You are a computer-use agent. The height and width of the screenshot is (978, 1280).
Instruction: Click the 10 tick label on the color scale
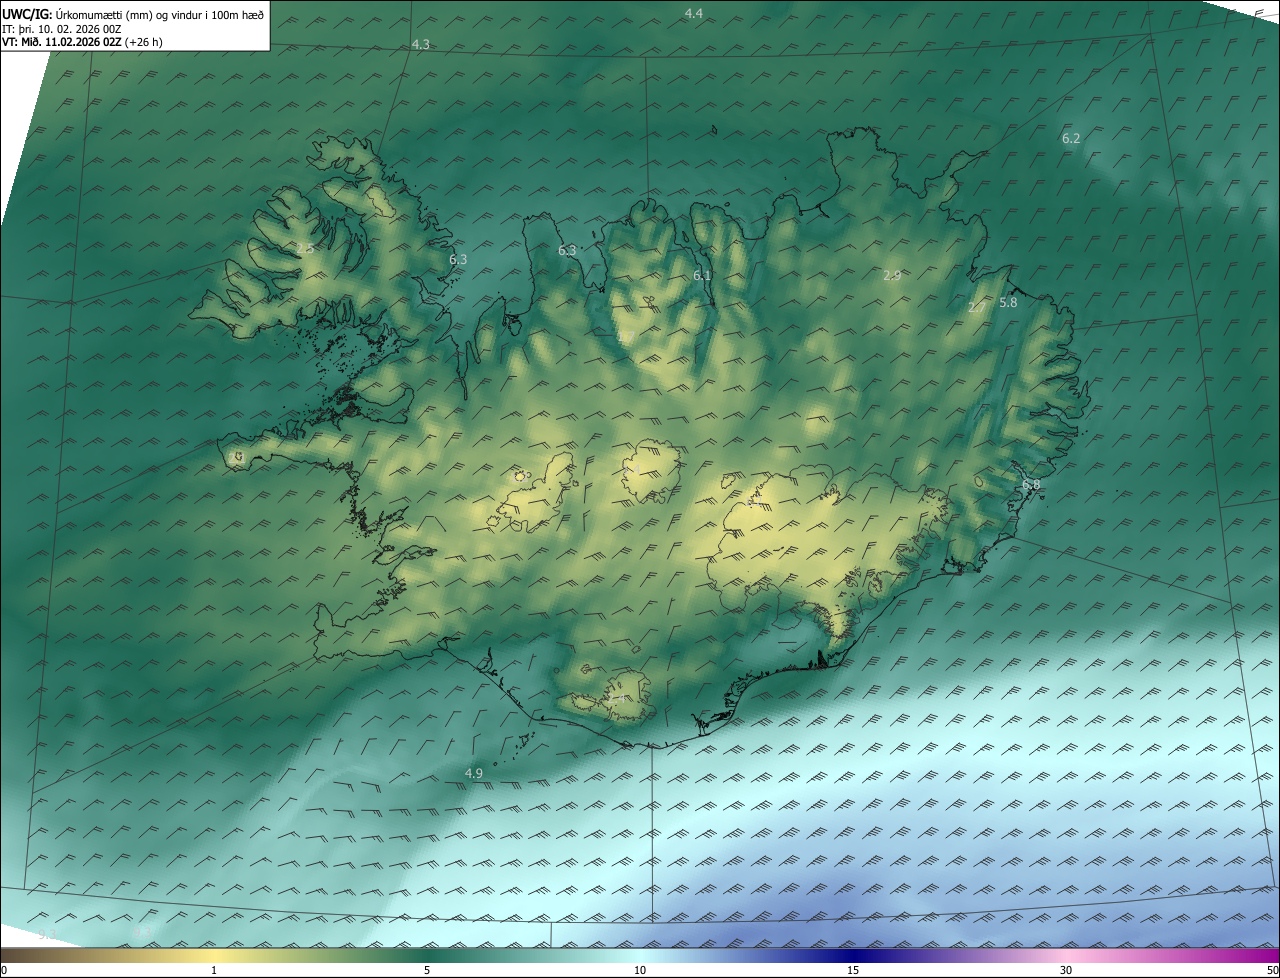pyautogui.click(x=640, y=970)
